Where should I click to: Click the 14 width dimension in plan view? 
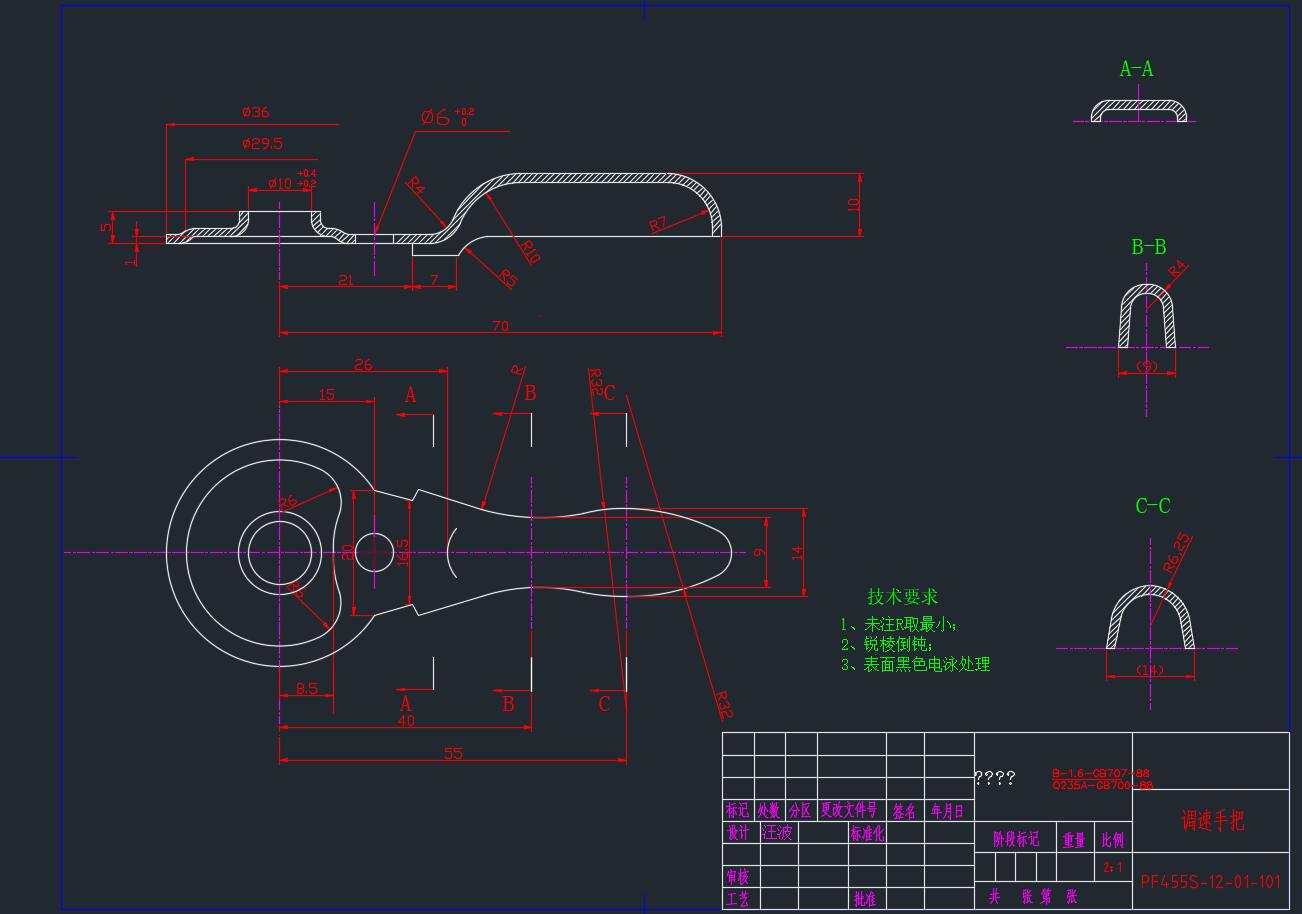[798, 551]
